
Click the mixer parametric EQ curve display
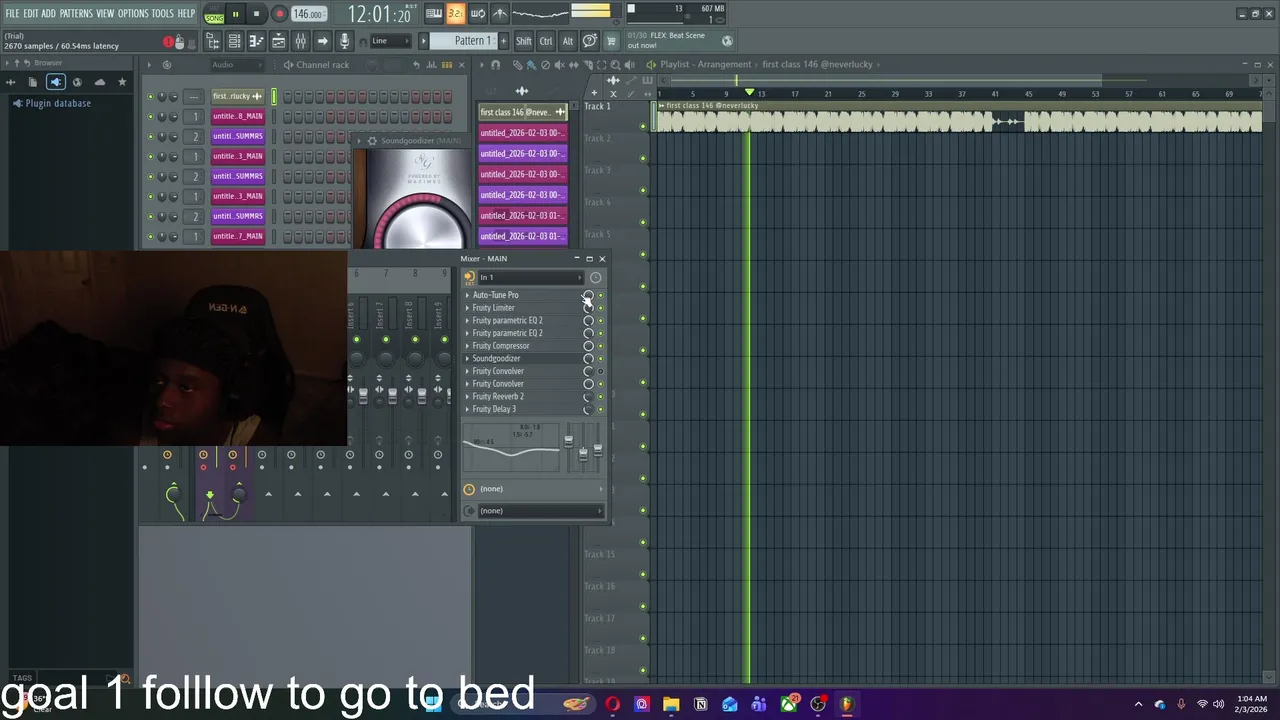coord(511,447)
